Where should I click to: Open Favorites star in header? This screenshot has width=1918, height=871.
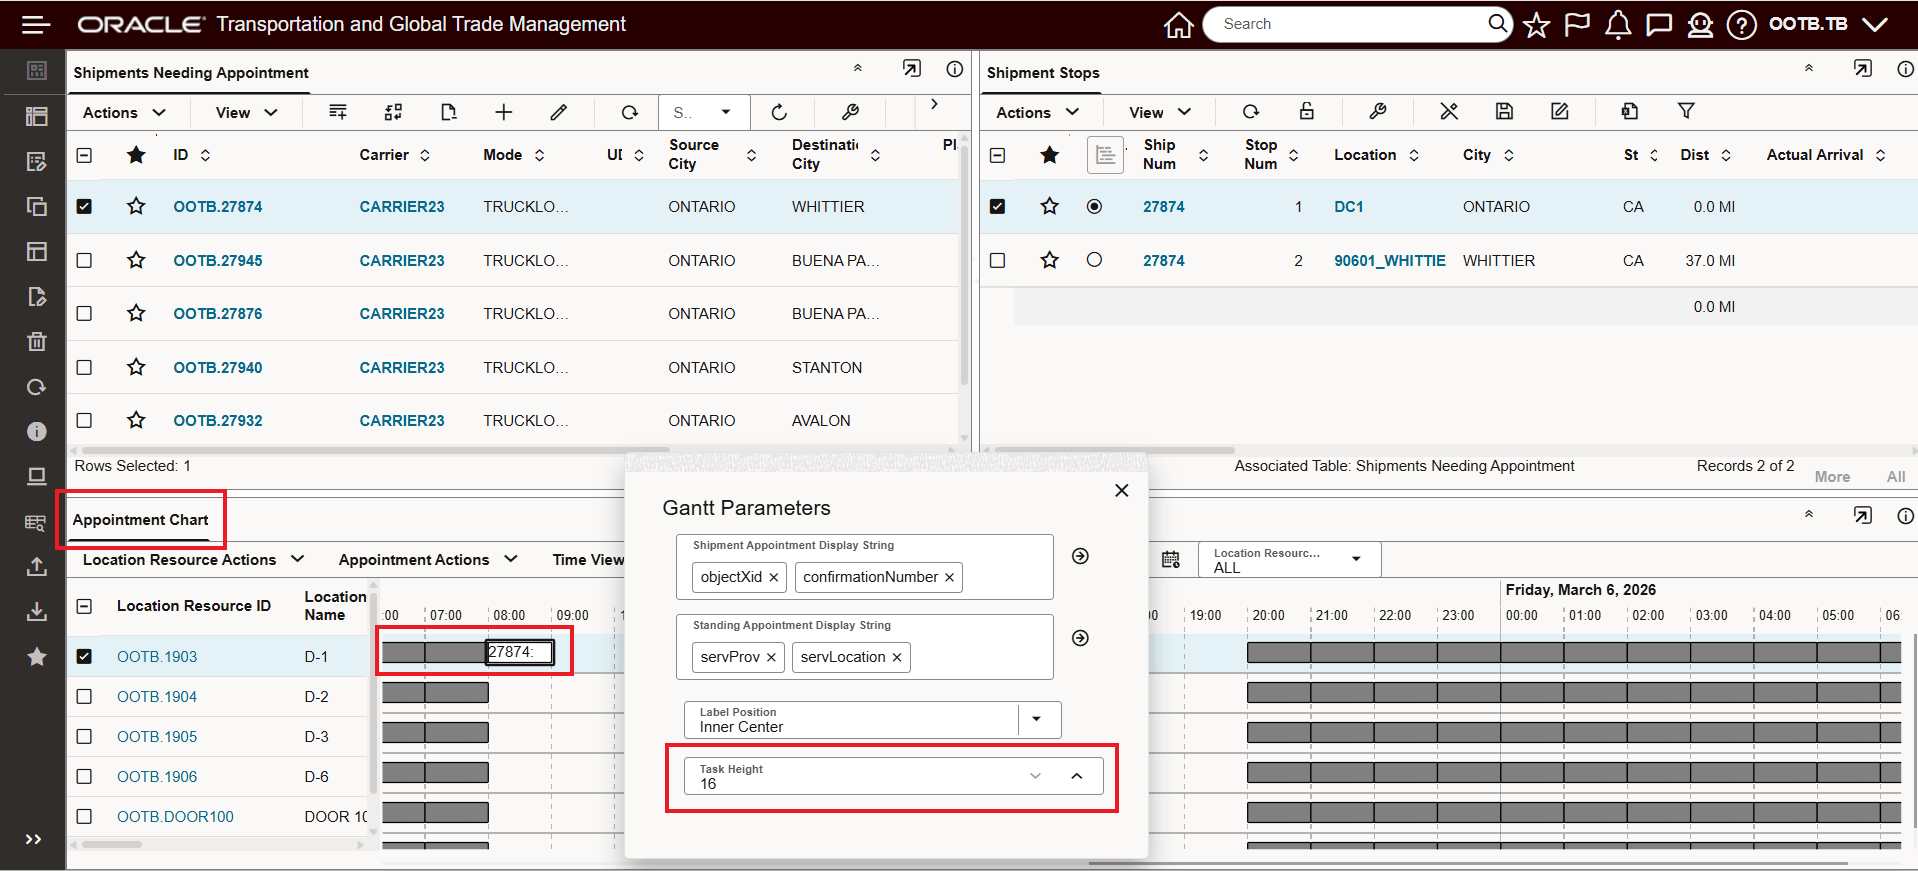[x=1536, y=25]
